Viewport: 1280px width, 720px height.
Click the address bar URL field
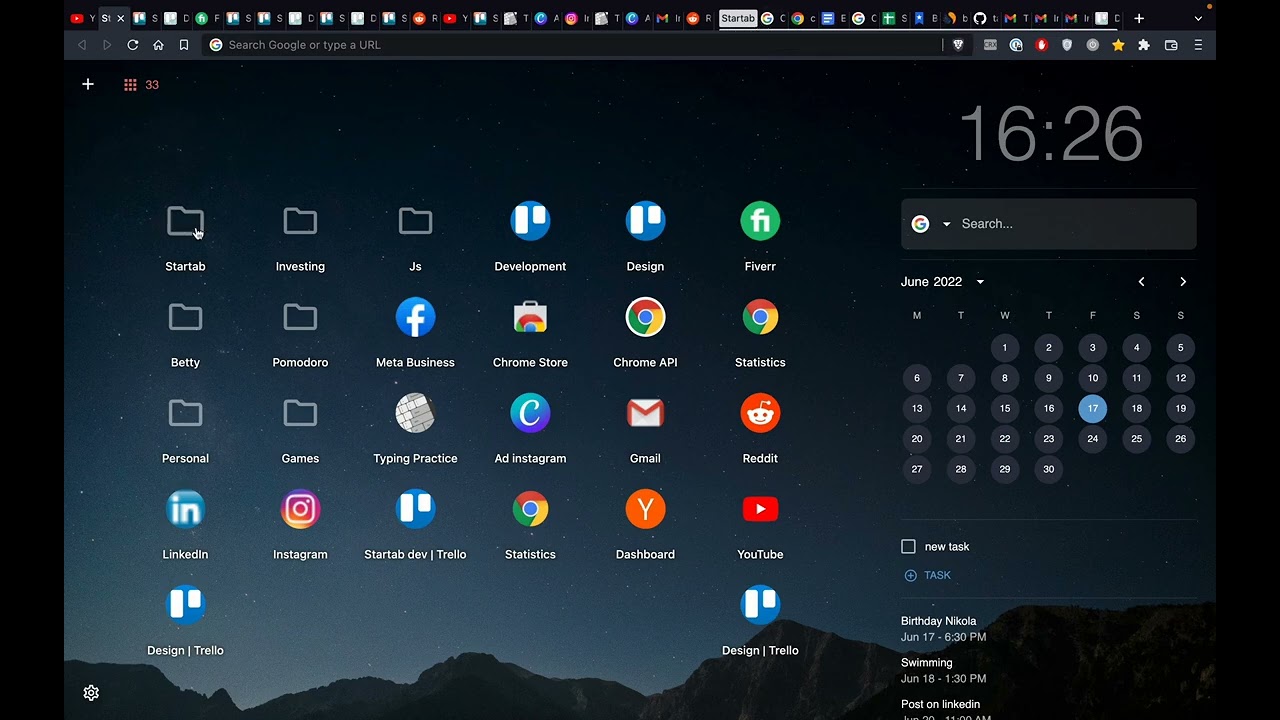tap(572, 45)
